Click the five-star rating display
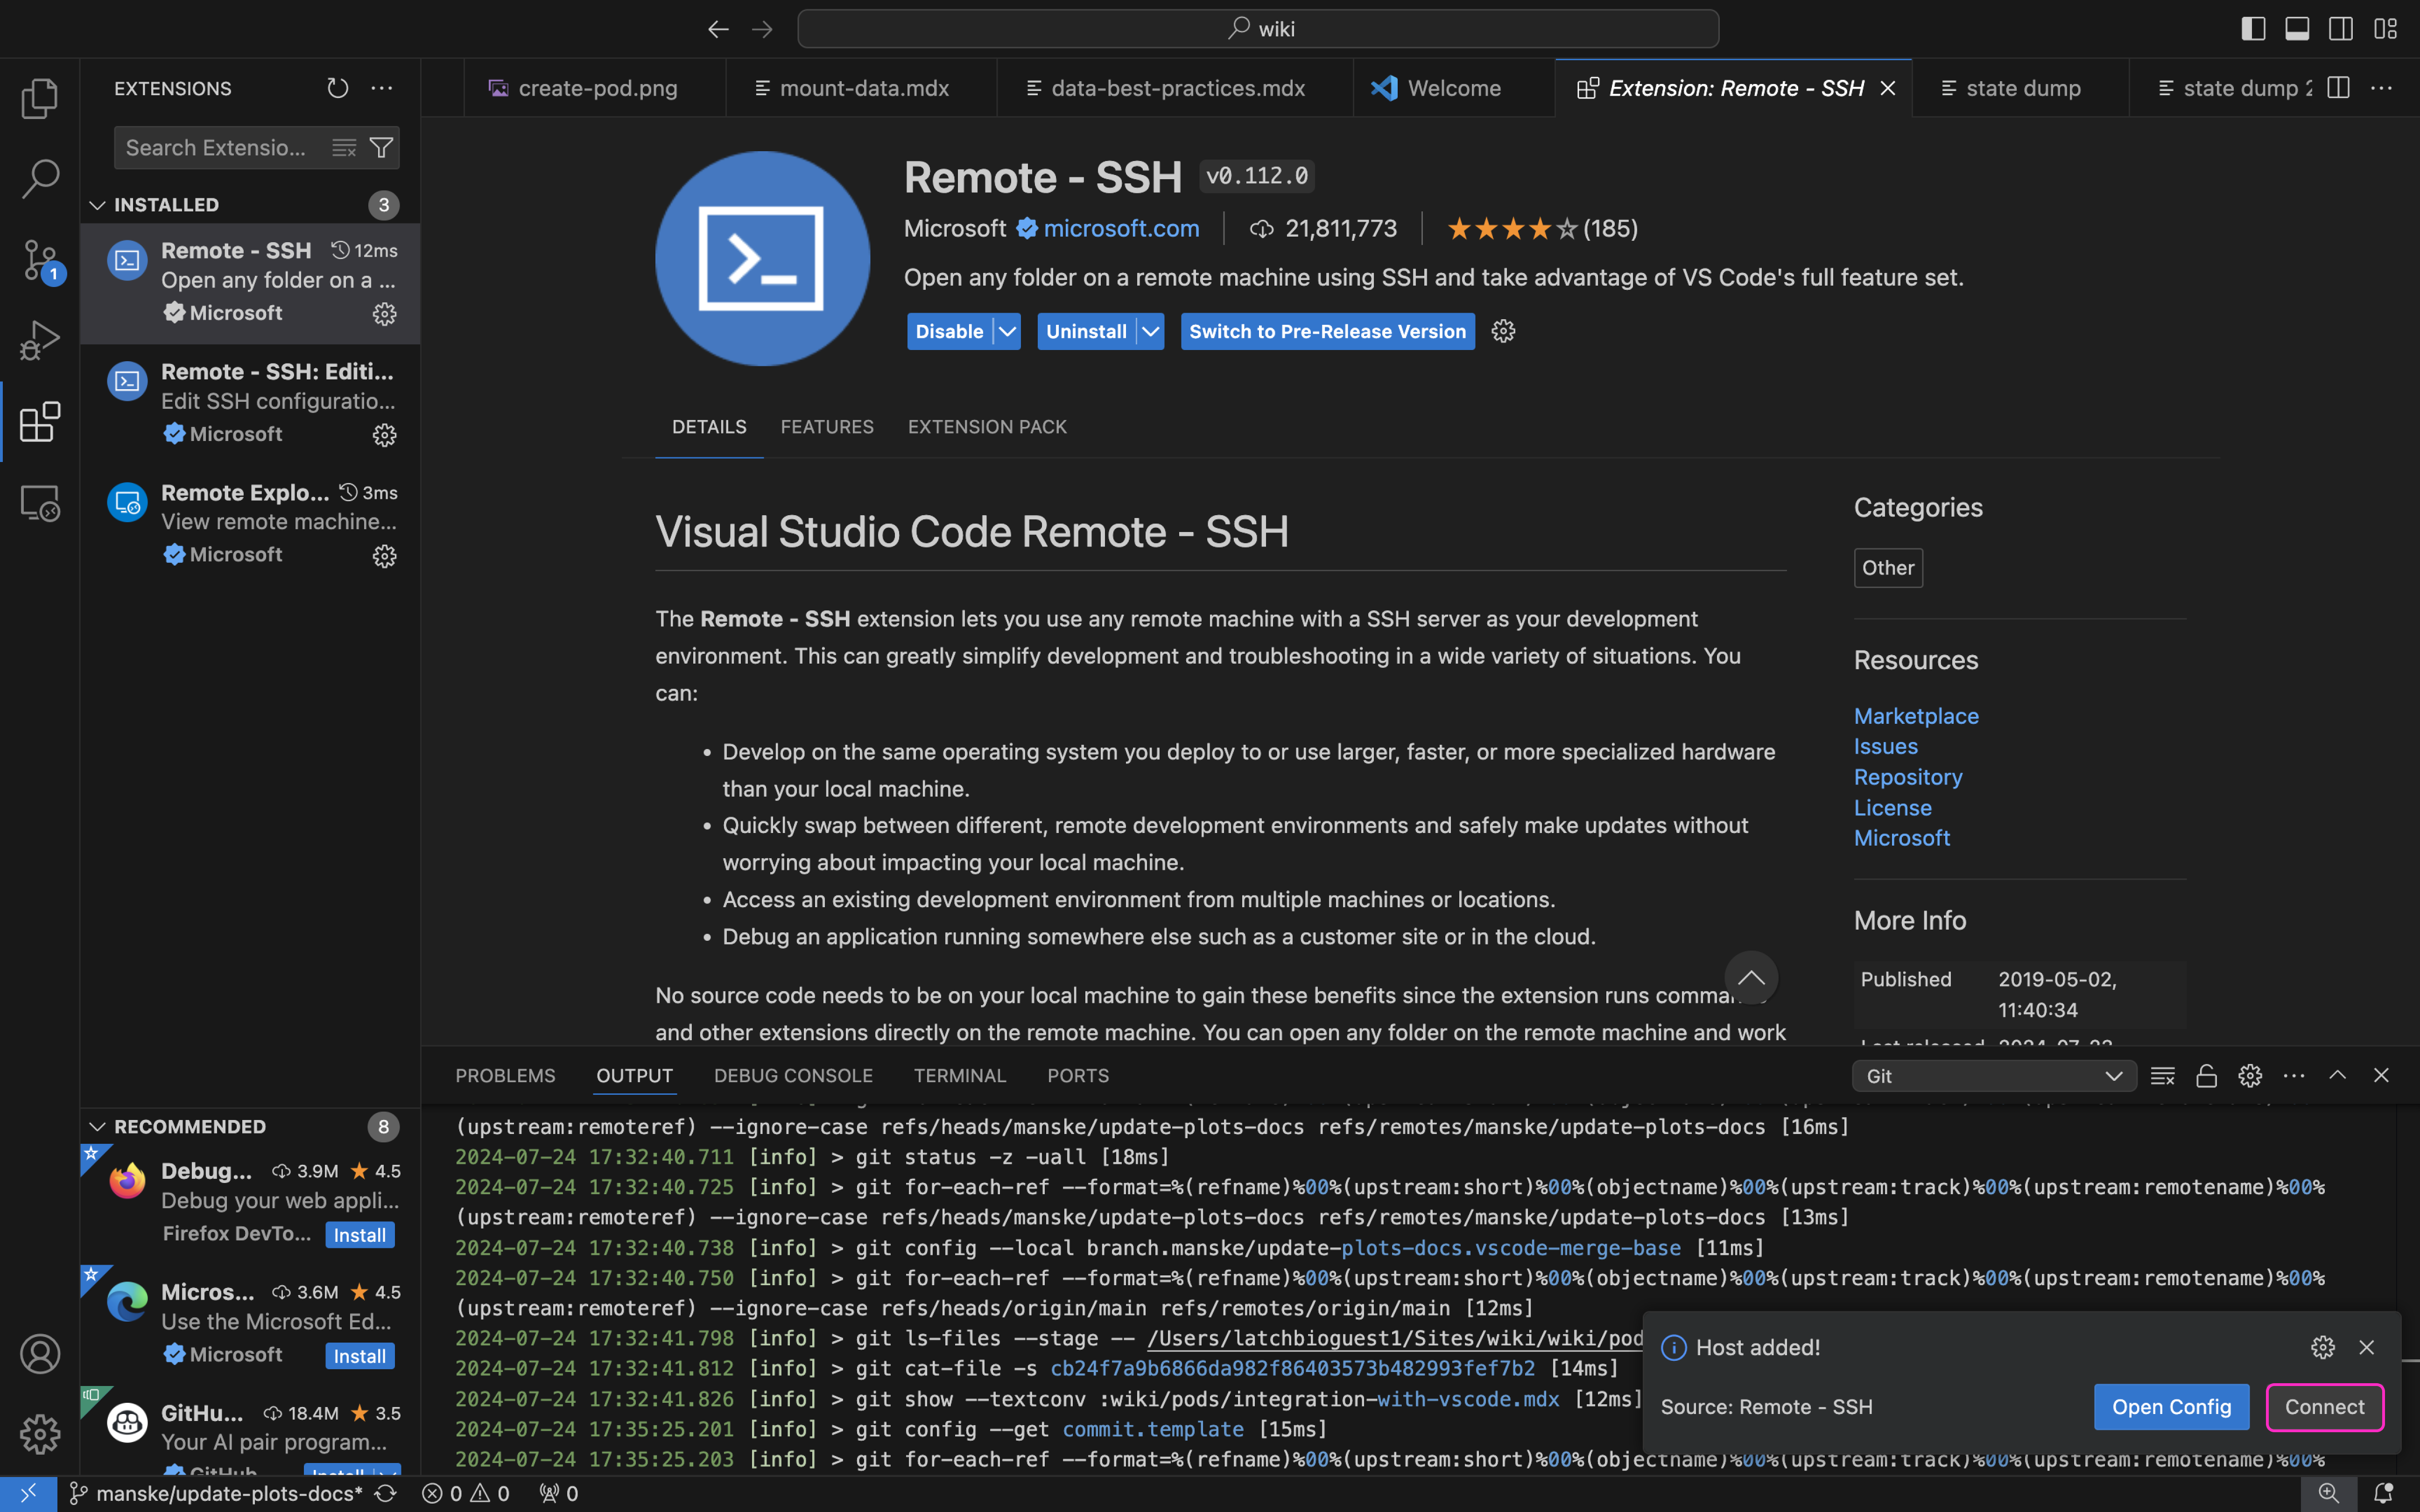2420x1512 pixels. coord(1511,229)
